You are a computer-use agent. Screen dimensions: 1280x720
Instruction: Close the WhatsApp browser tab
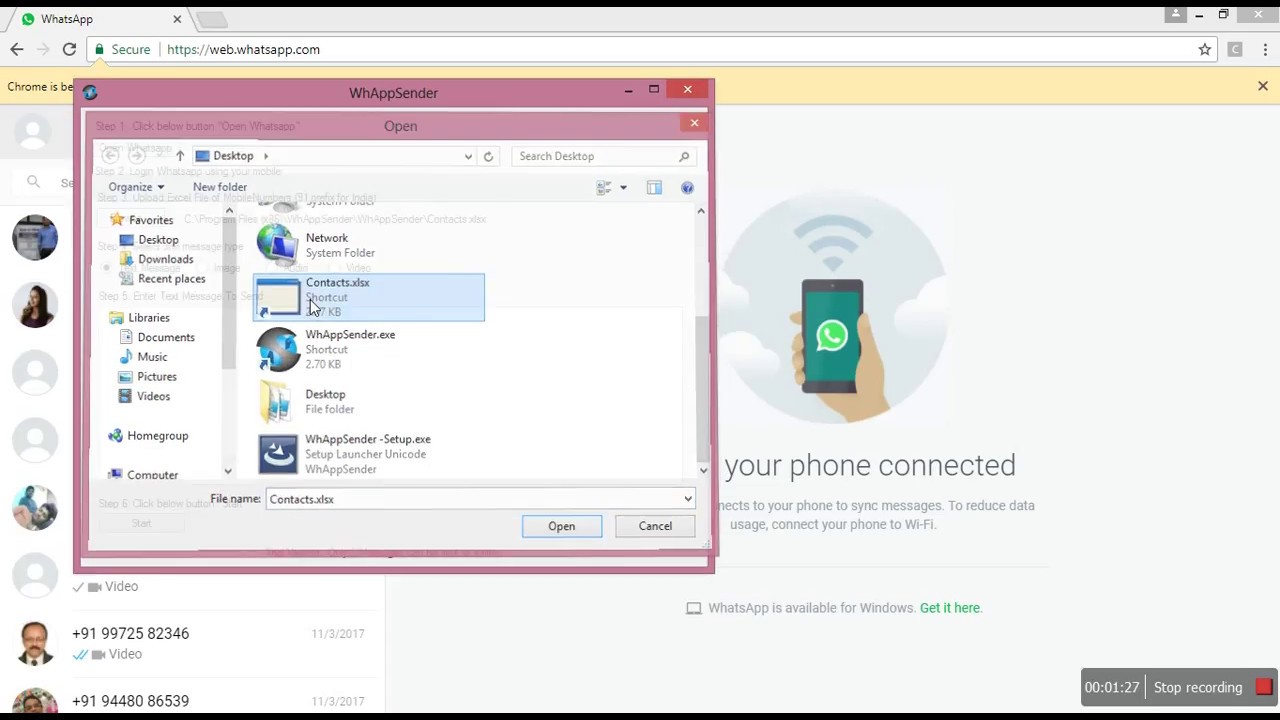(177, 19)
